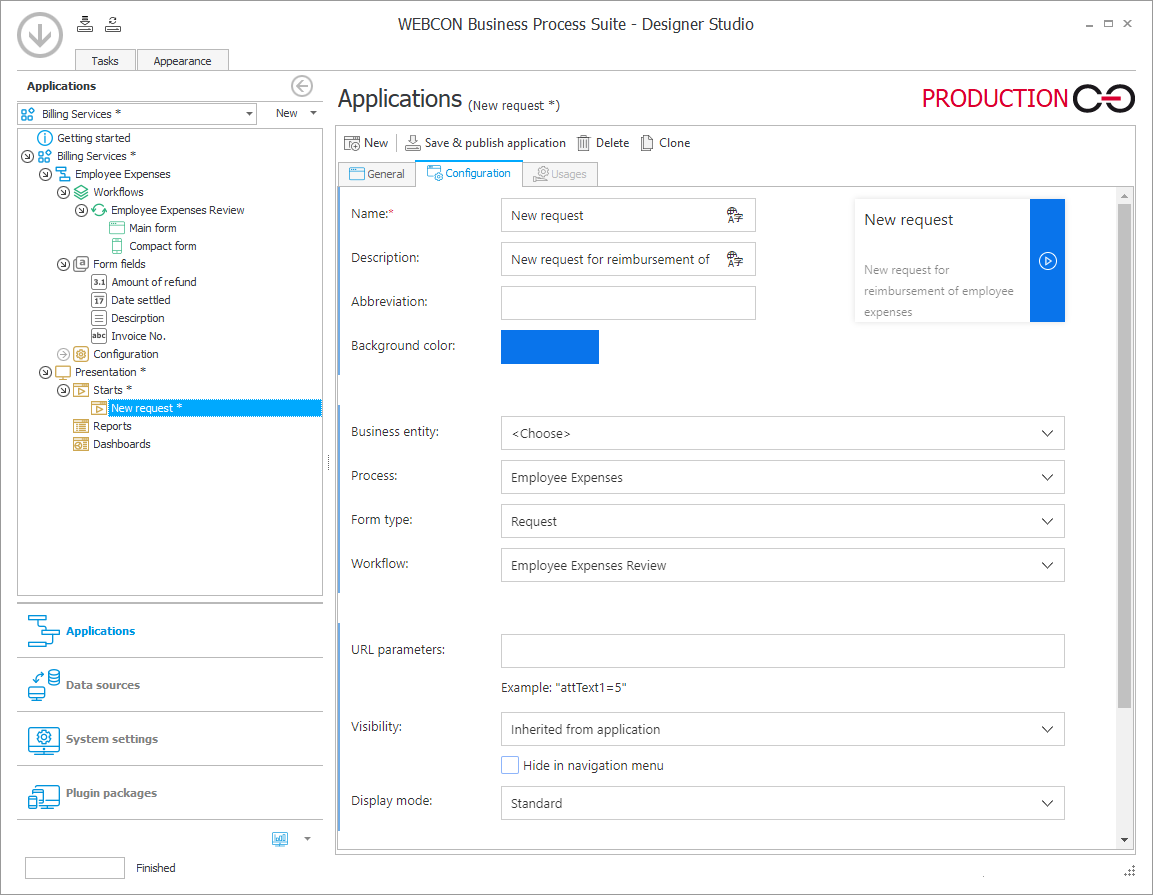This screenshot has height=895, width=1153.
Task: Open the Plugin packages section
Action: tap(170, 794)
